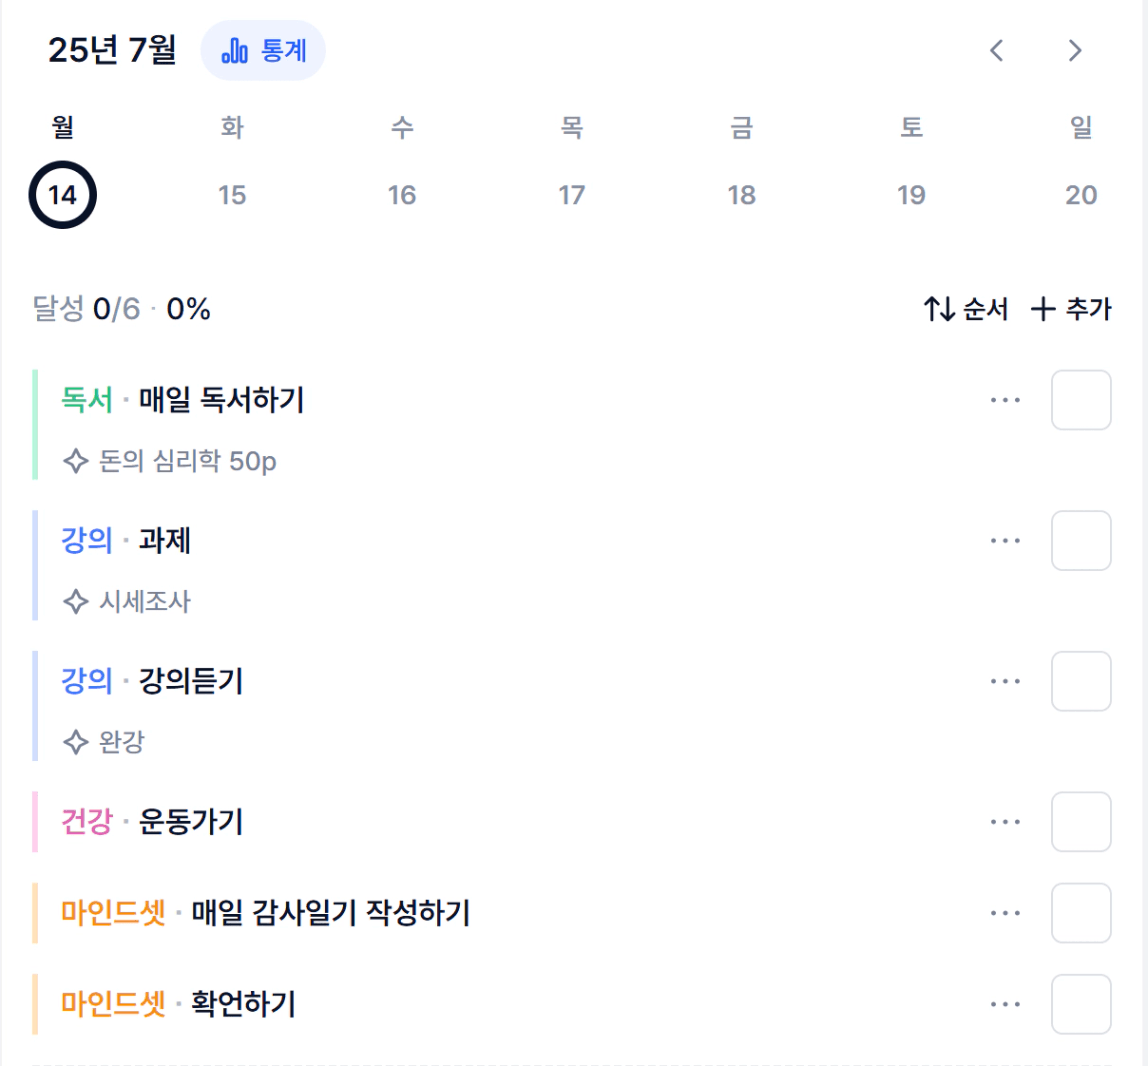Open the 통계 statistics chart button
Viewport: 1148px width, 1066px height.
[x=263, y=51]
